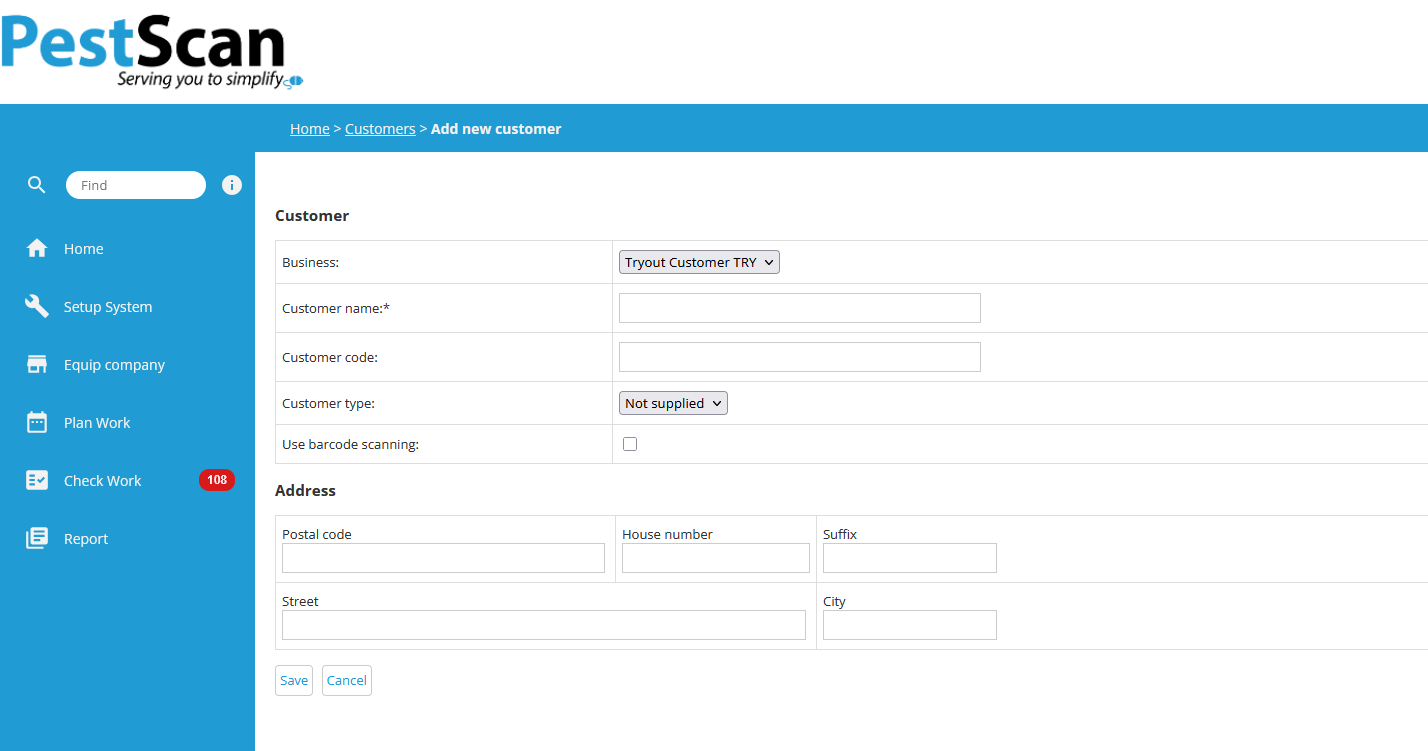Click the red 108 notification badge
Image resolution: width=1428 pixels, height=751 pixels.
pyautogui.click(x=217, y=480)
